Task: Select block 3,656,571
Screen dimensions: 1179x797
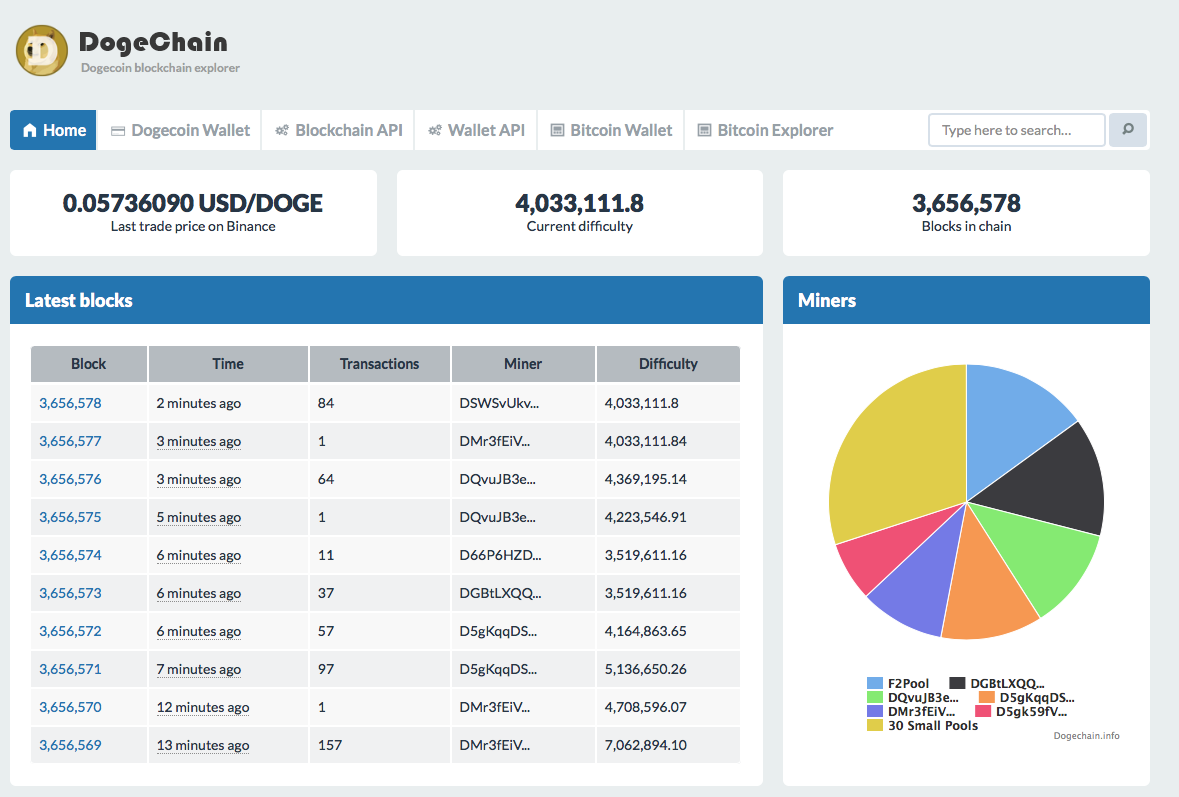Action: point(70,669)
